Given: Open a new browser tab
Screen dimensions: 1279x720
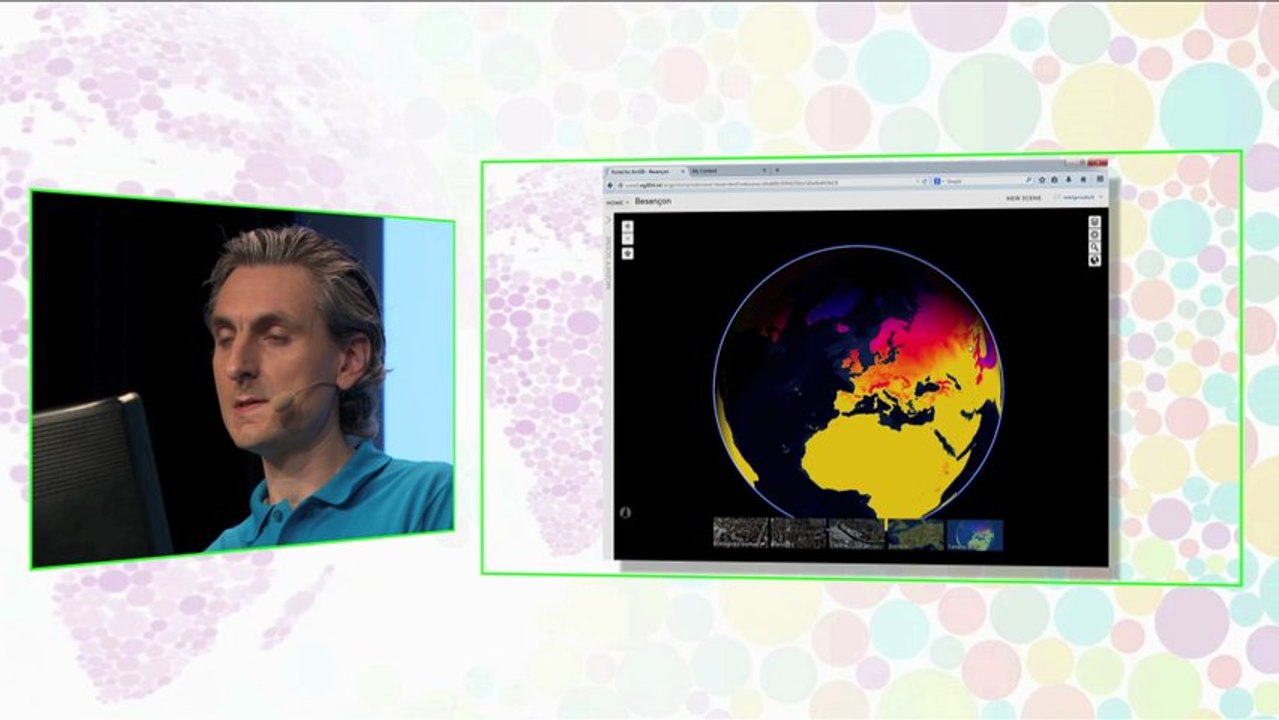Looking at the screenshot, I should [x=777, y=171].
